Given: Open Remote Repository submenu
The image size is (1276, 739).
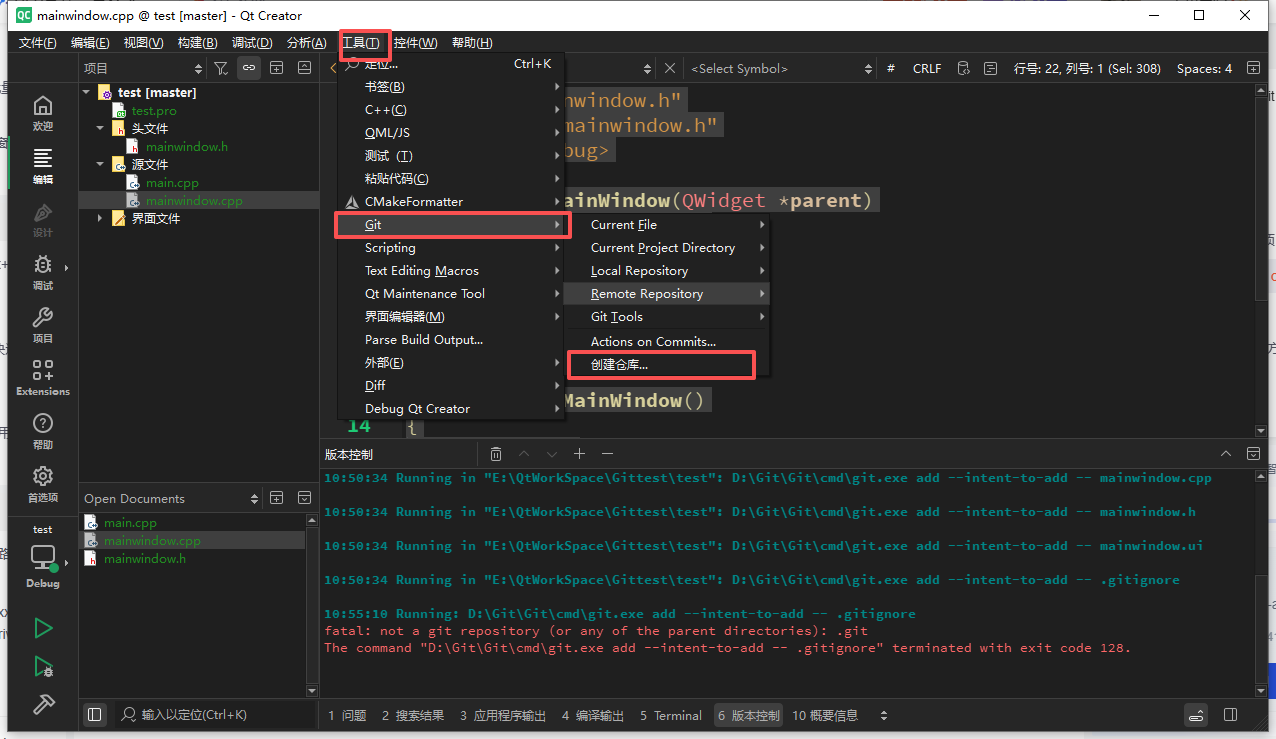Looking at the screenshot, I should 667,294.
